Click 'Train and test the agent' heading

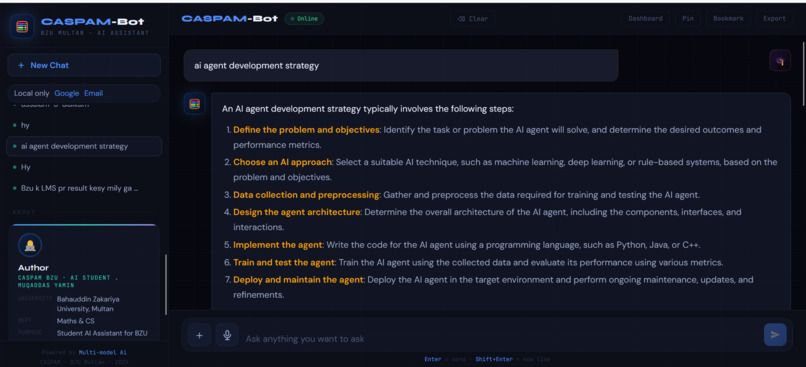coord(284,263)
